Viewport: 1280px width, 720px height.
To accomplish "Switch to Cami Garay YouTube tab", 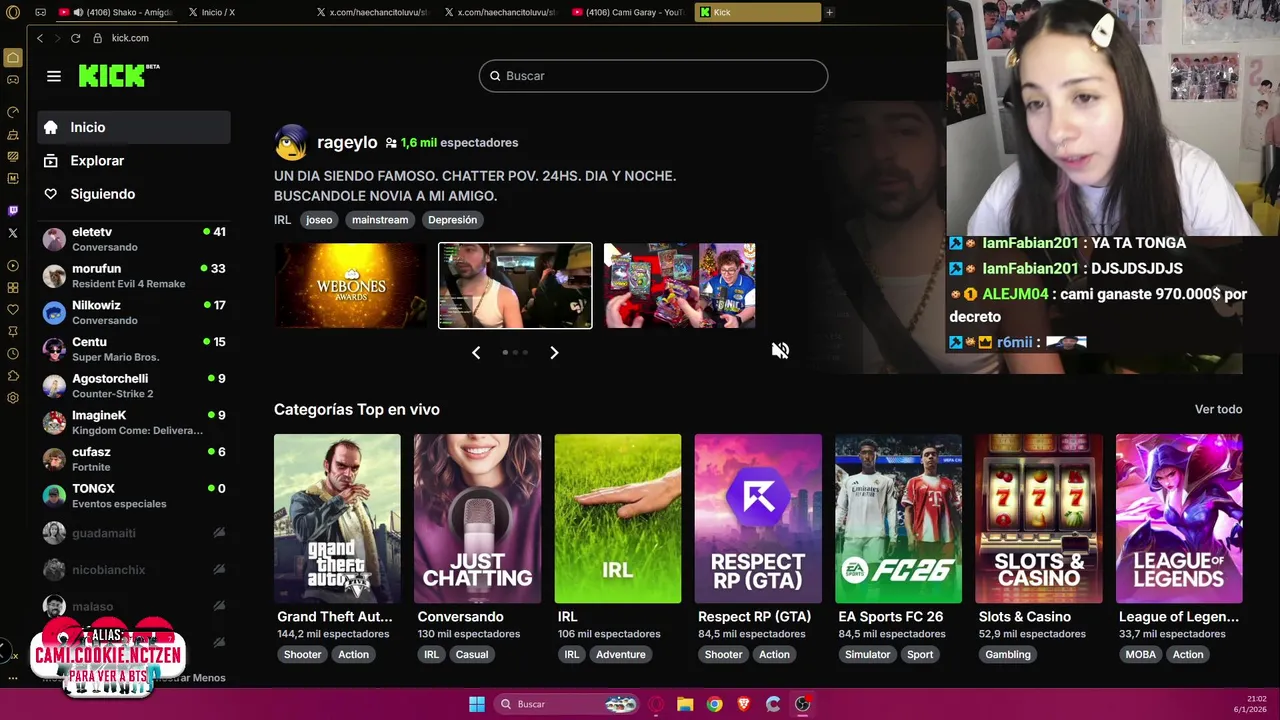I will click(x=629, y=12).
